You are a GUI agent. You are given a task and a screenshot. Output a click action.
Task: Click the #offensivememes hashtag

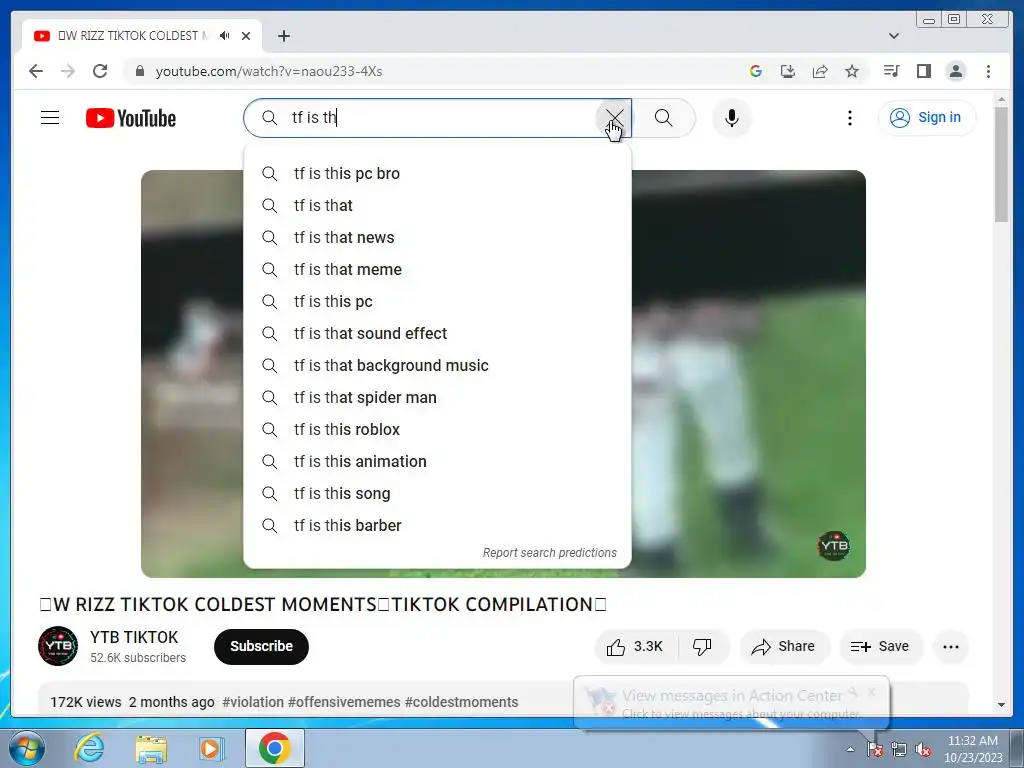(344, 702)
